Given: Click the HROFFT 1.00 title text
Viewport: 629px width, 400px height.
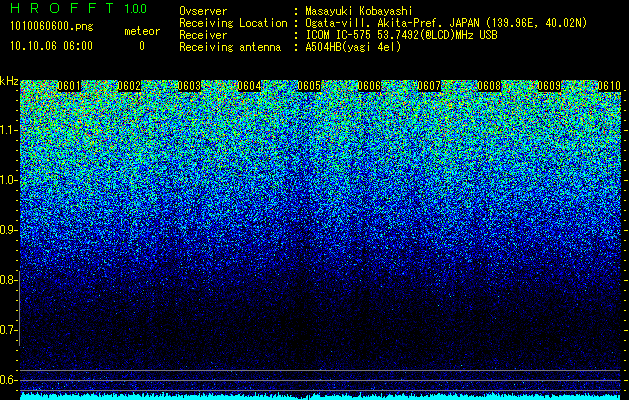Looking at the screenshot, I should coord(79,8).
